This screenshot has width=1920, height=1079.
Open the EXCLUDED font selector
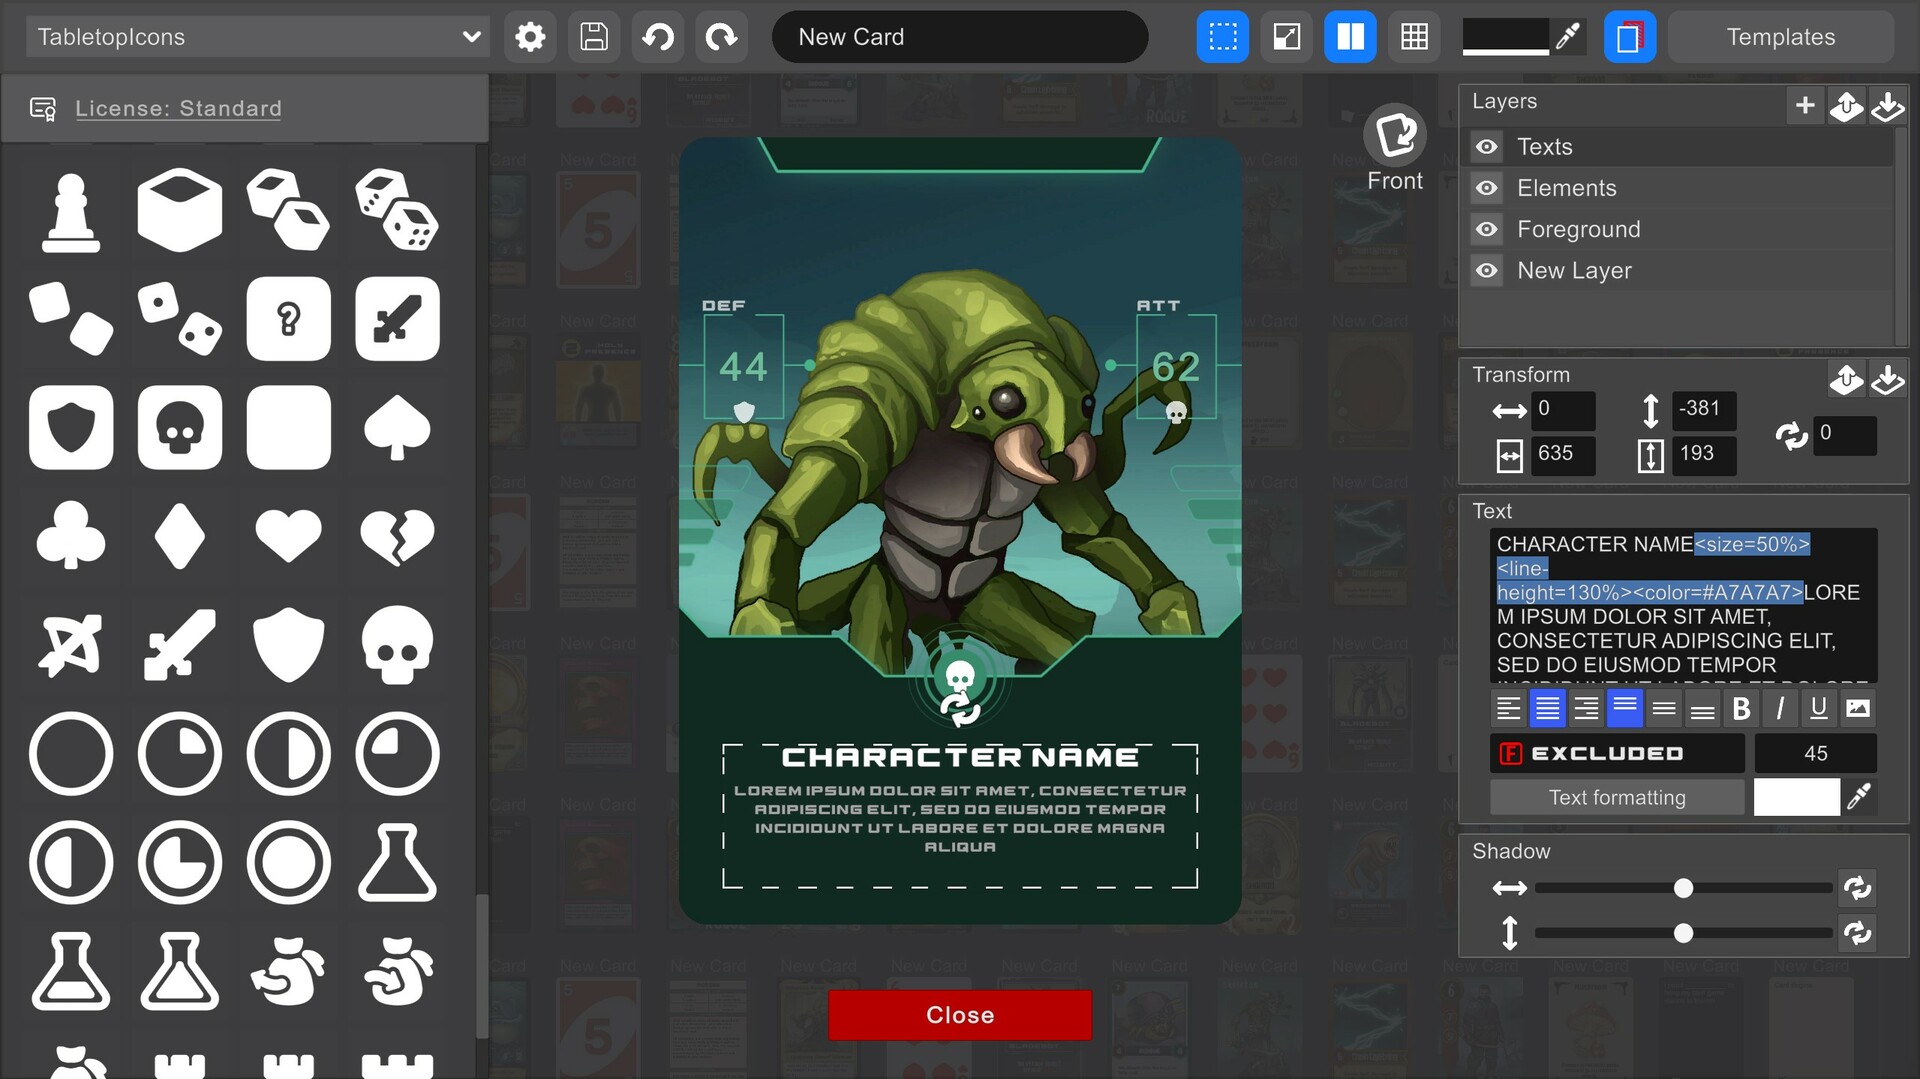point(1617,753)
